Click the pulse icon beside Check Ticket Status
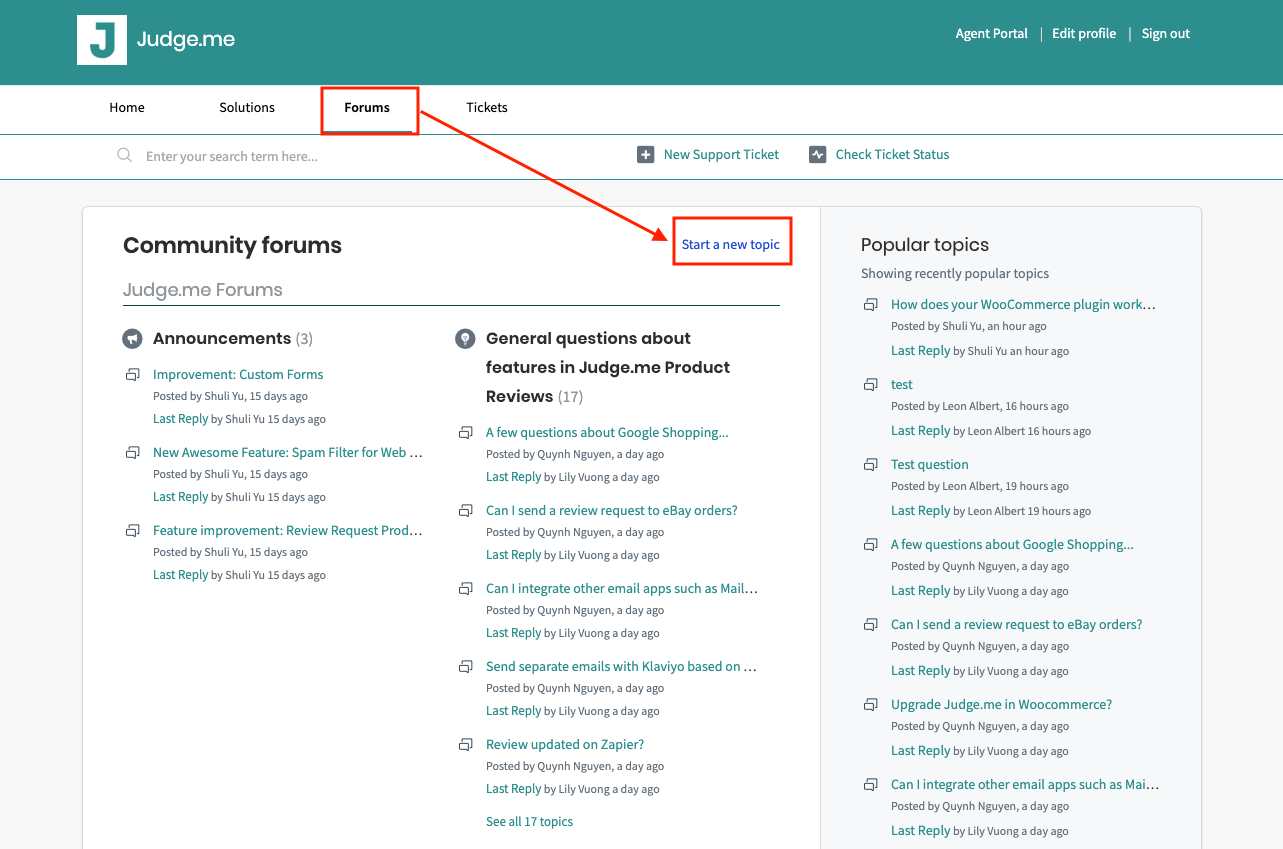The width and height of the screenshot is (1283, 849). (818, 155)
